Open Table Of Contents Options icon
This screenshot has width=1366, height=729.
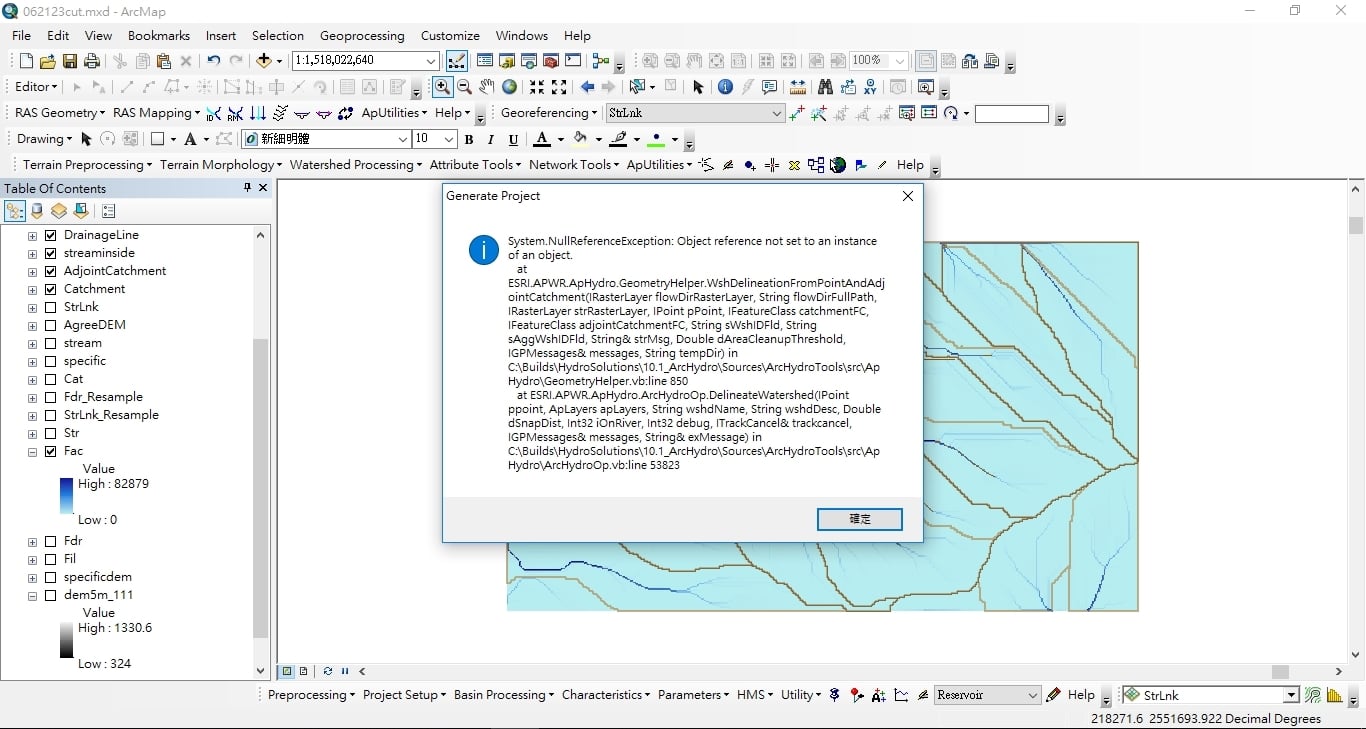pyautogui.click(x=109, y=211)
